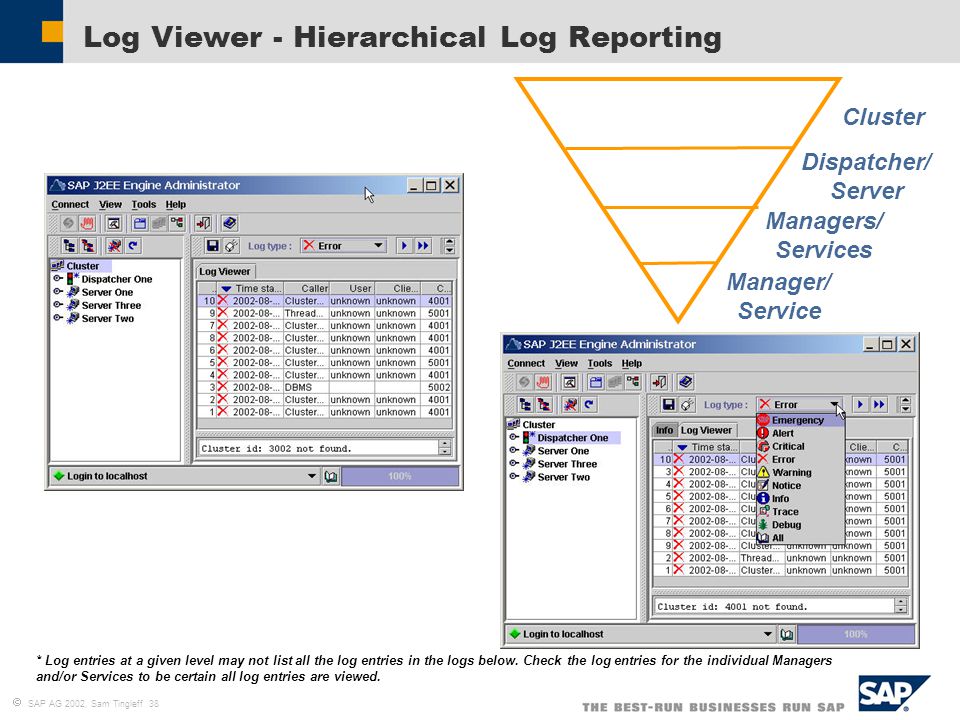Select Log Viewer tab in left window

pyautogui.click(x=225, y=272)
